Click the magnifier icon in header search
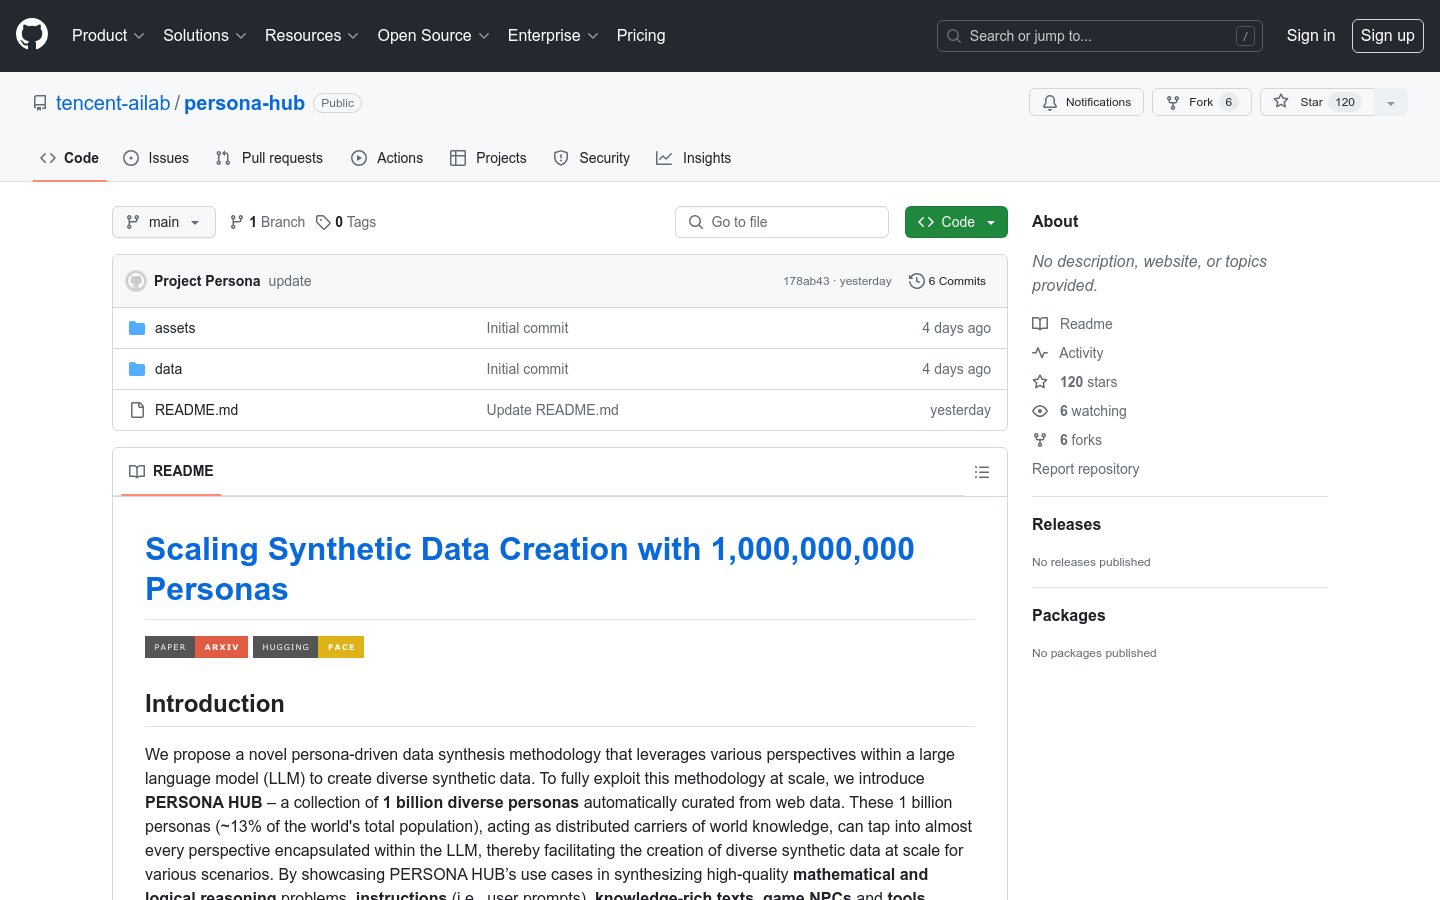 point(954,36)
